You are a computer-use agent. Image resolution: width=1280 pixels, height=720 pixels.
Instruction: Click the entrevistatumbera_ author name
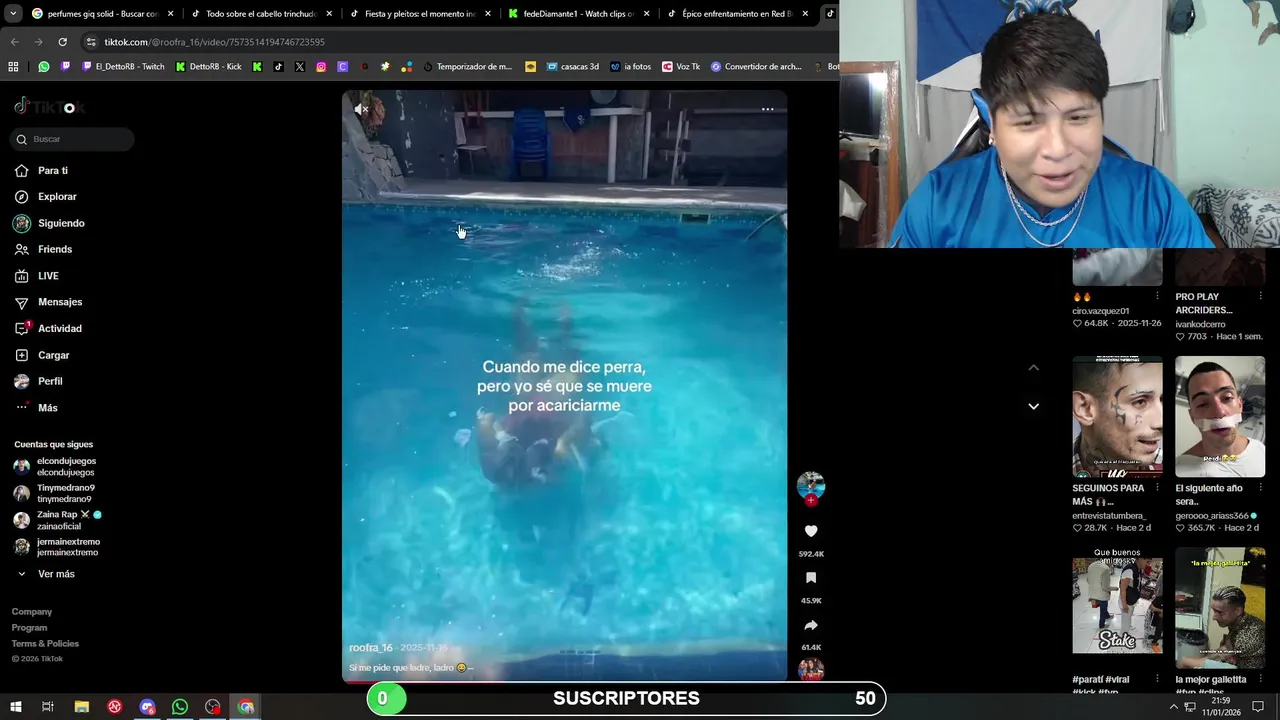tap(1109, 516)
